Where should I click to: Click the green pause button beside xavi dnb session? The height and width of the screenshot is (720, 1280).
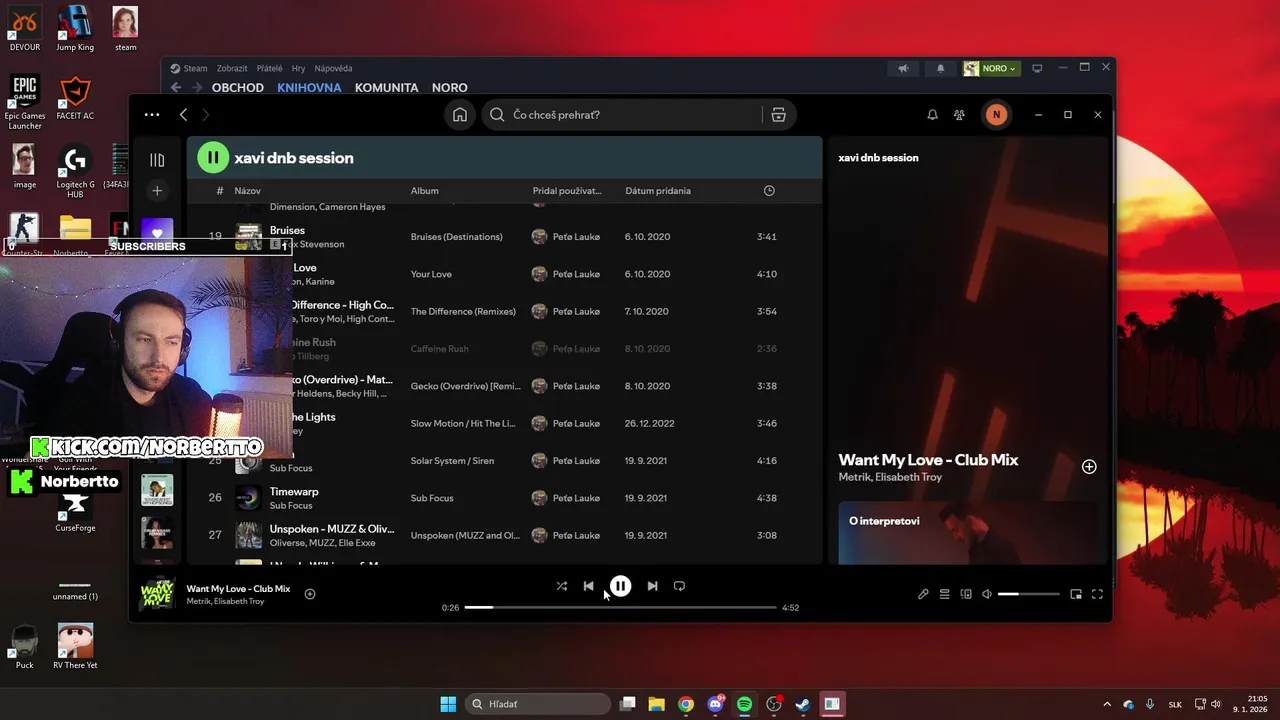[212, 157]
